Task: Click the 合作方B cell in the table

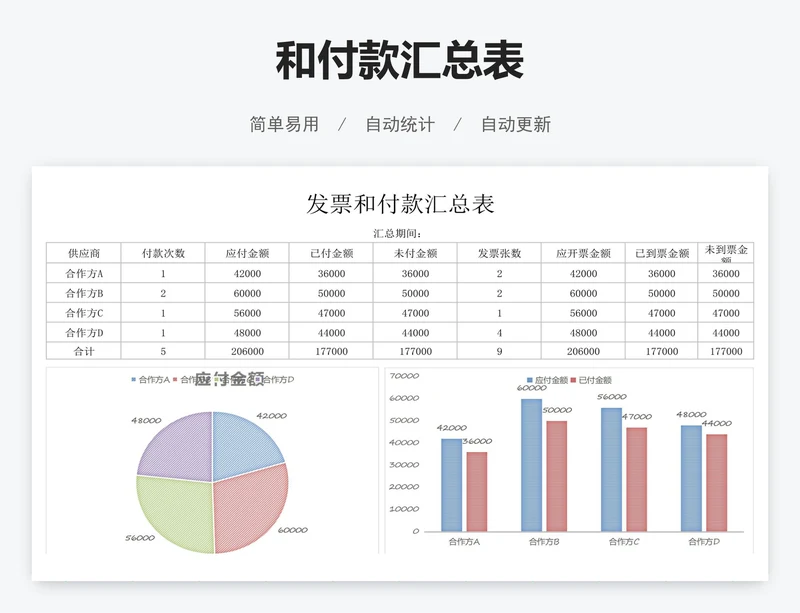Action: tap(84, 293)
